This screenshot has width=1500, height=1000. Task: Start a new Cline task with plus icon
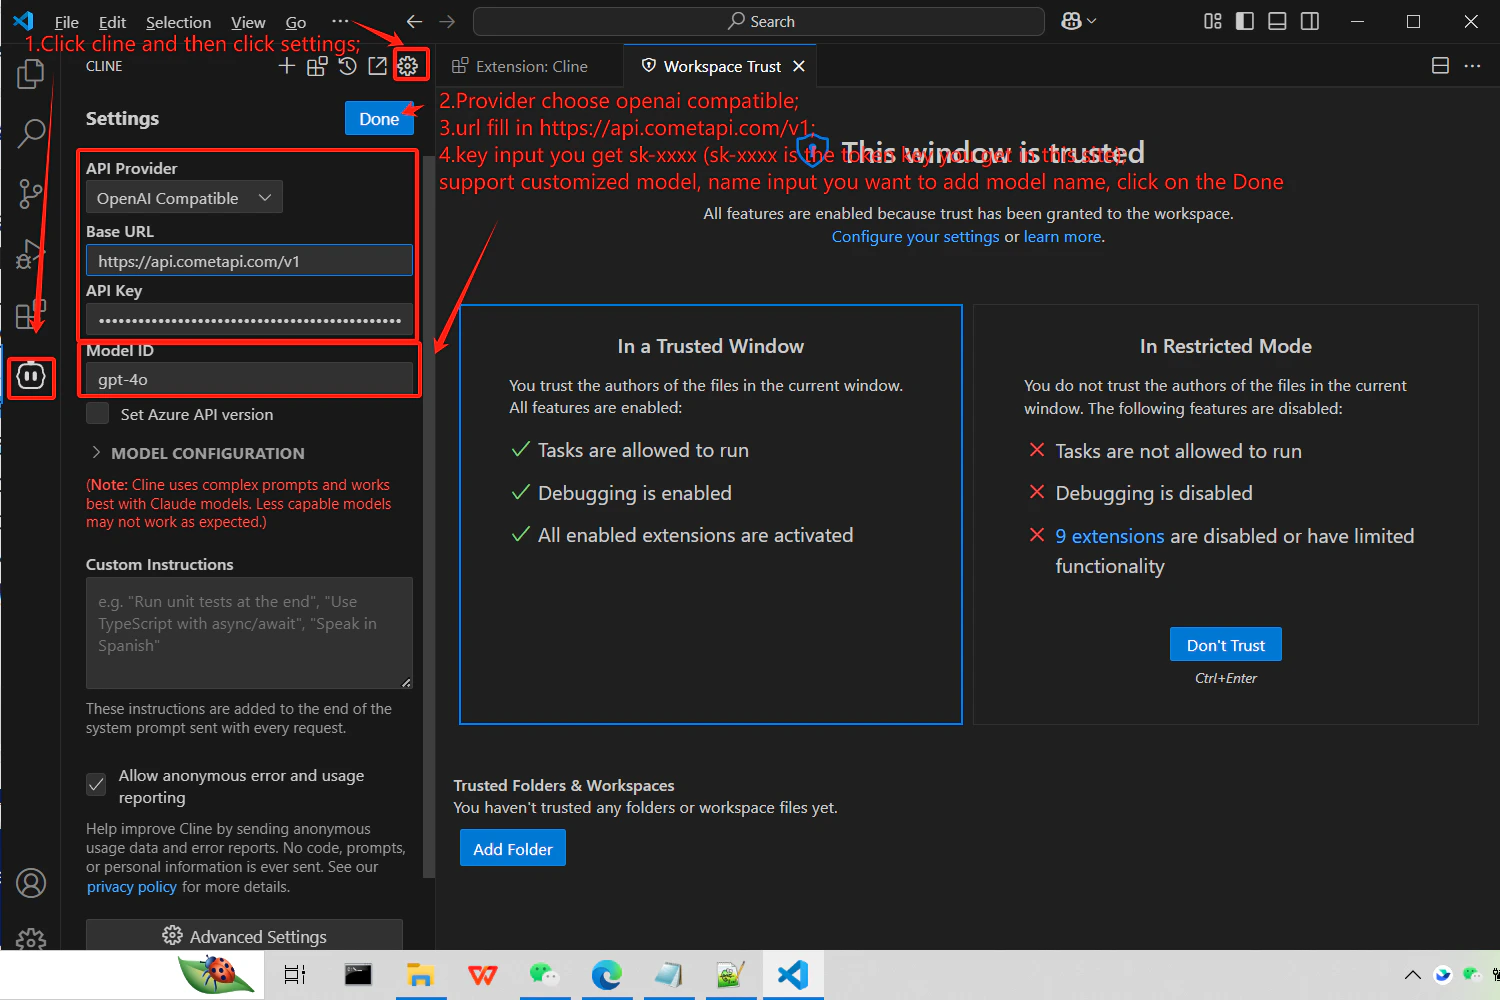(286, 65)
